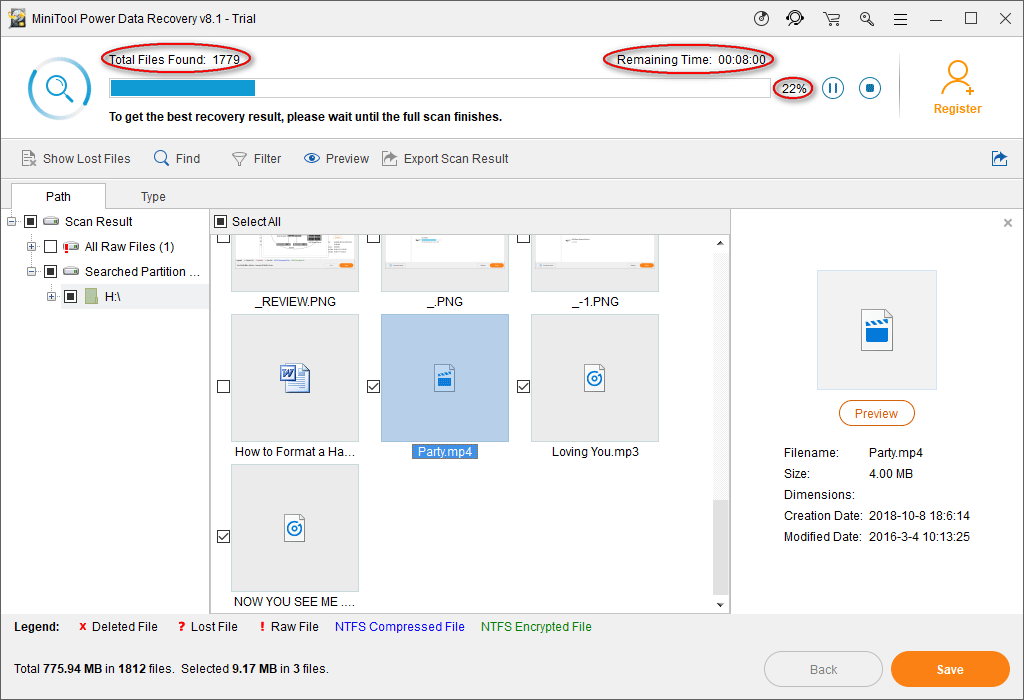Open the support headset icon
Image resolution: width=1024 pixels, height=700 pixels.
point(795,18)
